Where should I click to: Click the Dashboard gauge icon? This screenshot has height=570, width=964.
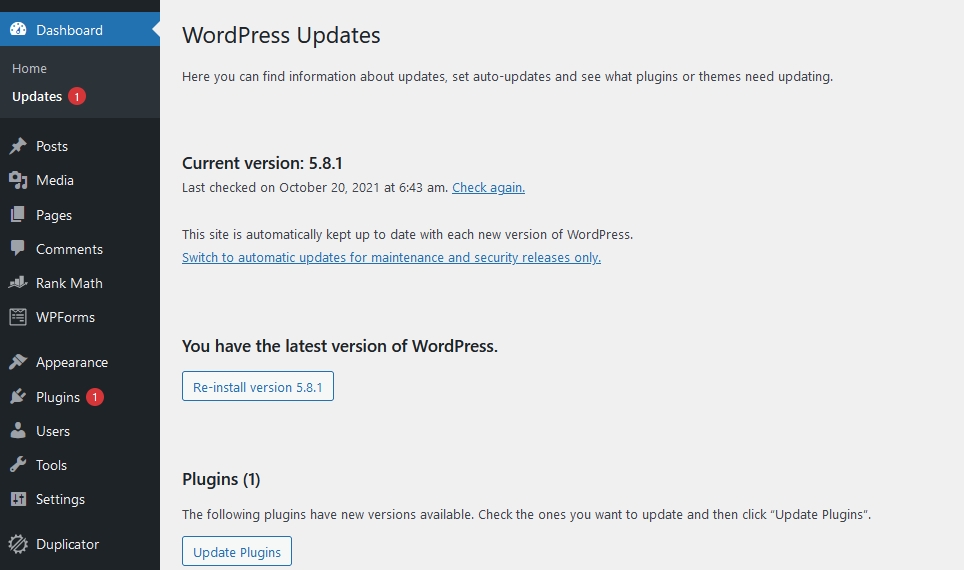point(18,30)
